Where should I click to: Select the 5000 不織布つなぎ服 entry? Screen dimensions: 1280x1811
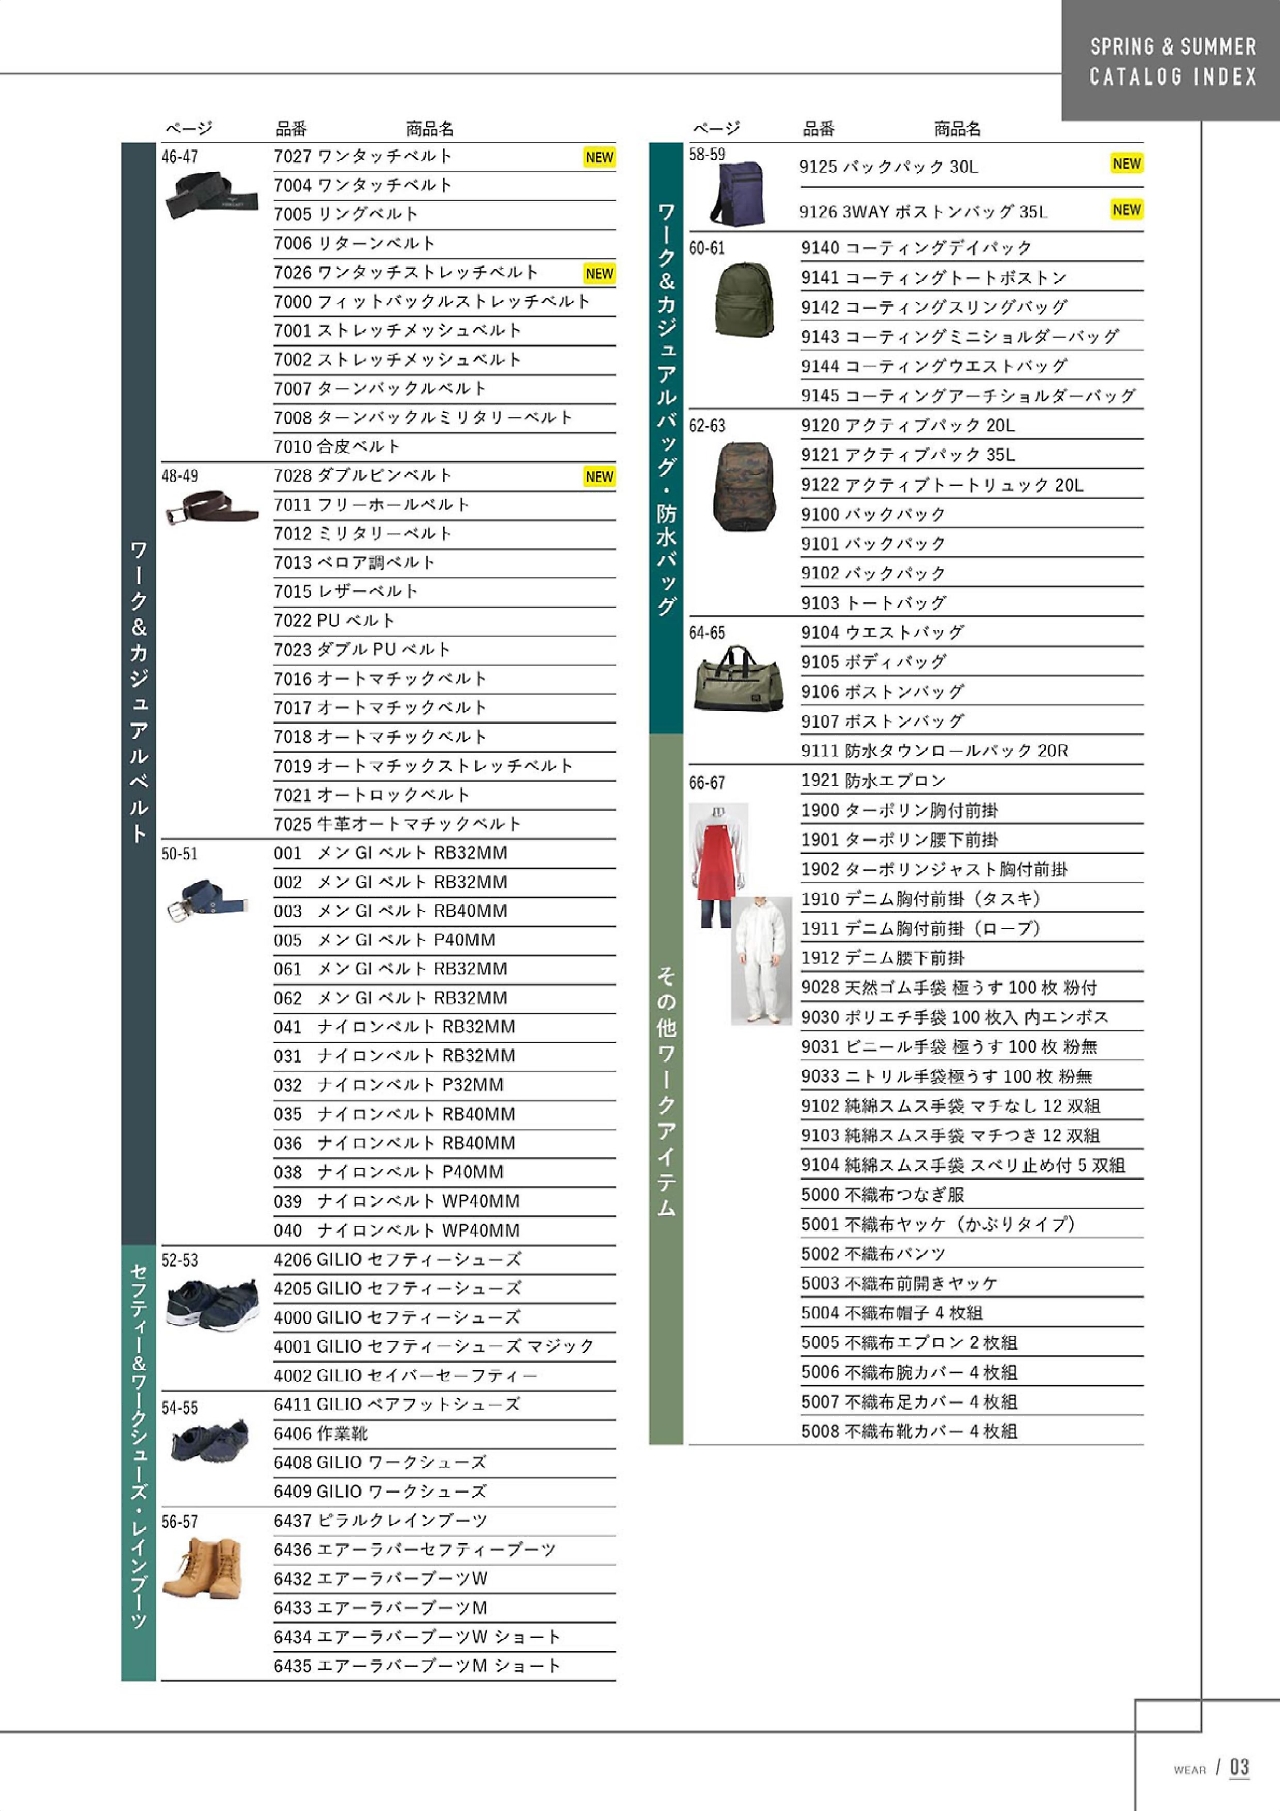(882, 1195)
